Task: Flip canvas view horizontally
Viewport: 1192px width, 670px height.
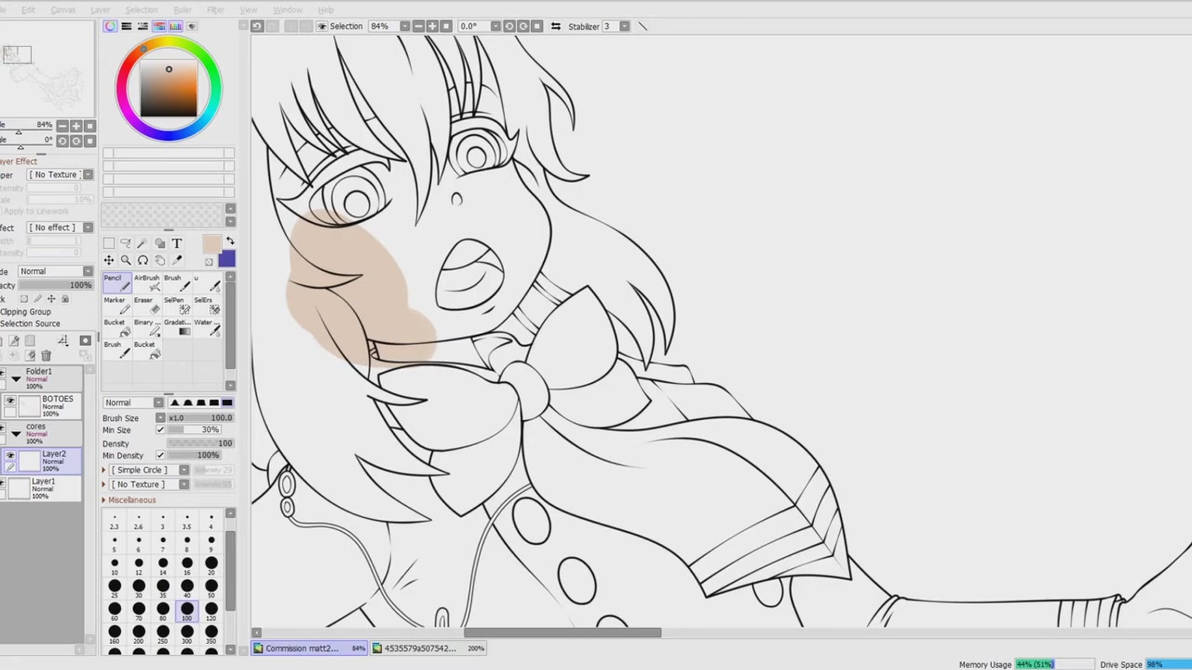Action: pos(556,26)
